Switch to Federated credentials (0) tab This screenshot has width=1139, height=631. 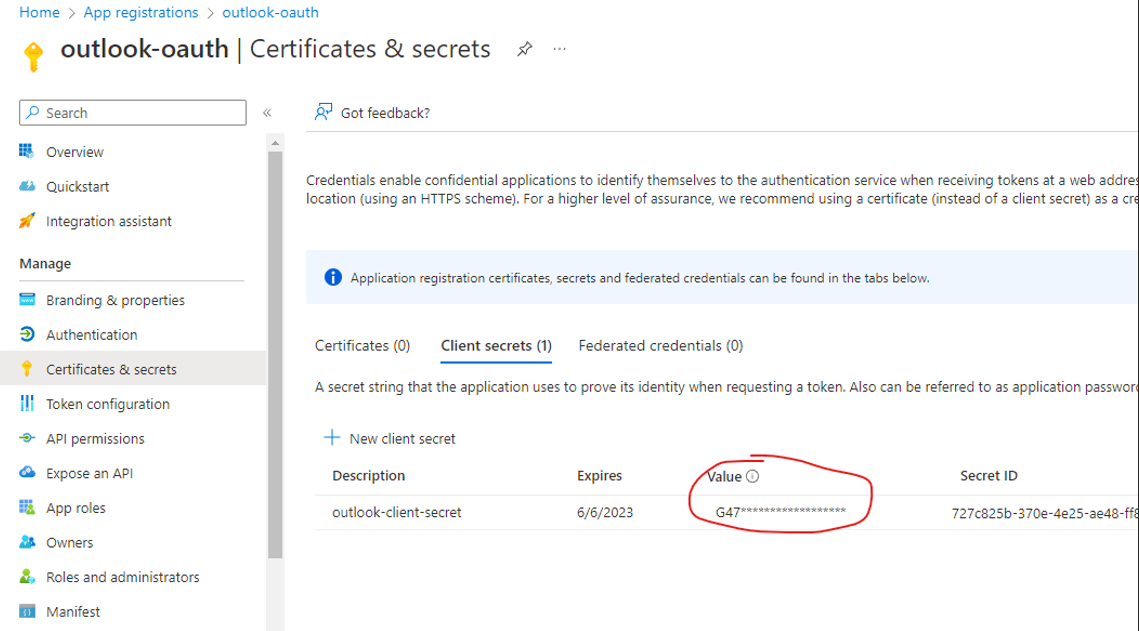tap(660, 346)
